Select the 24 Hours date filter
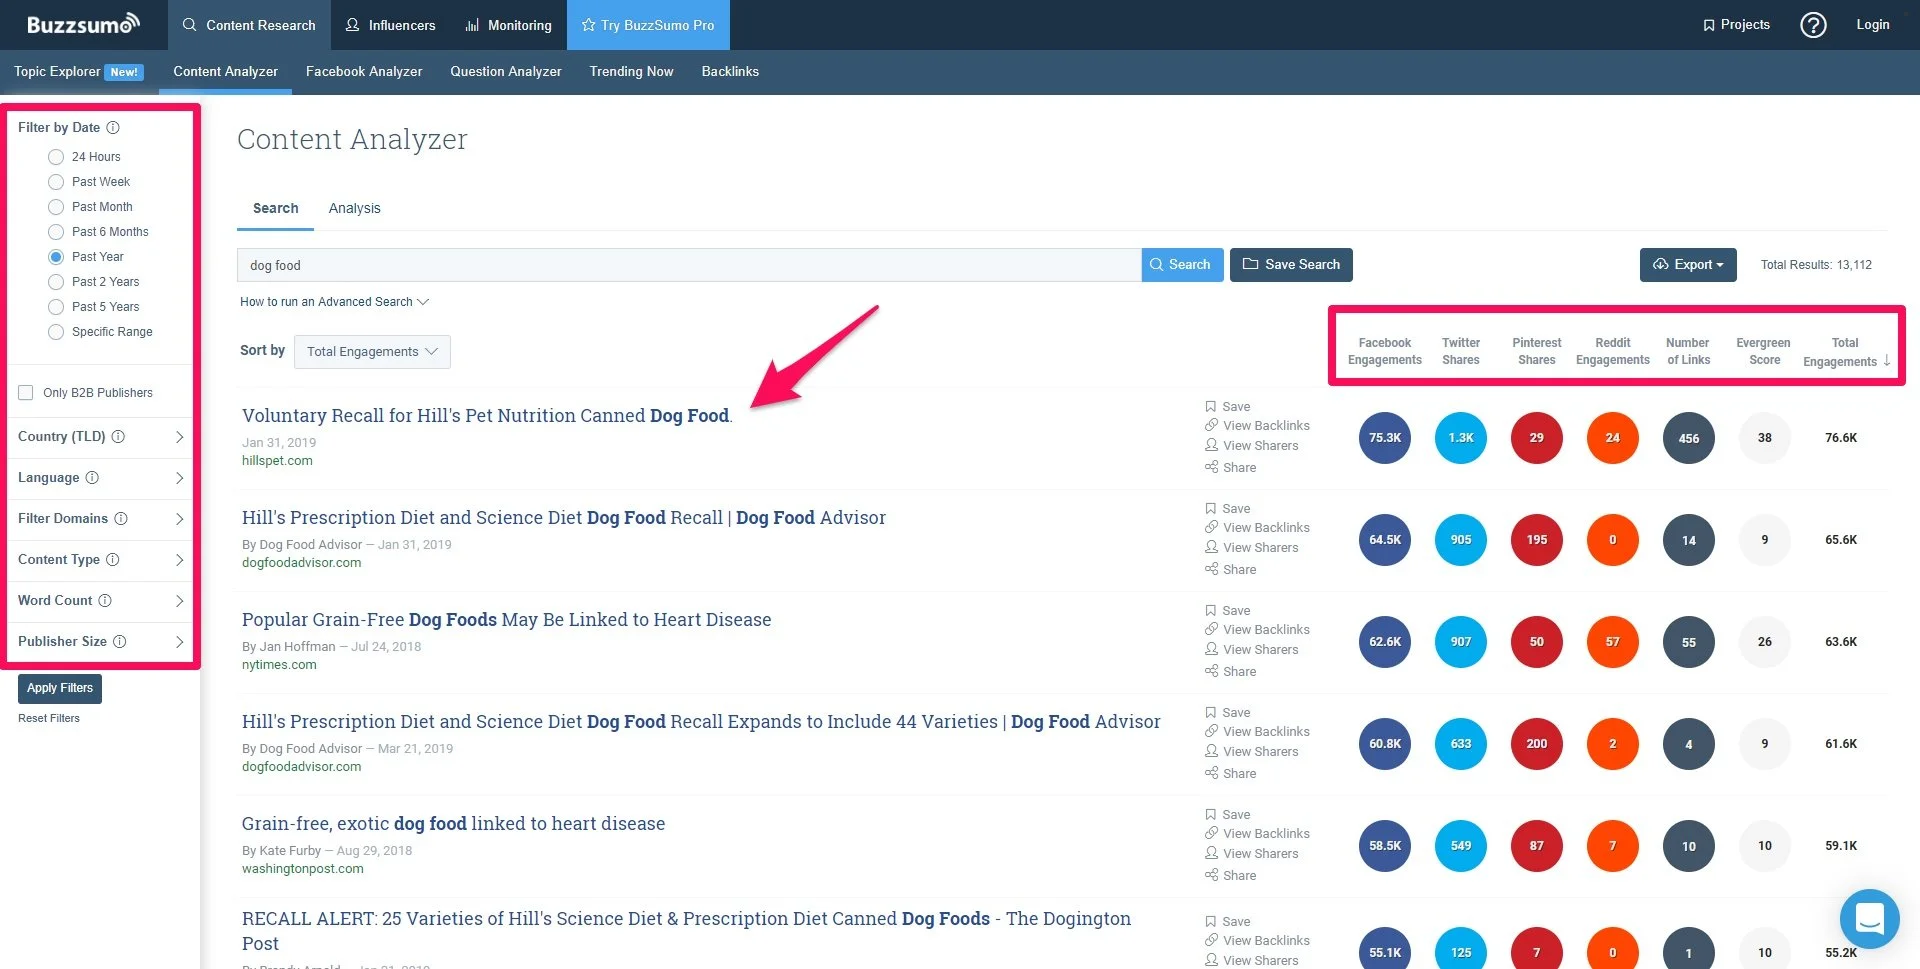 [56, 157]
